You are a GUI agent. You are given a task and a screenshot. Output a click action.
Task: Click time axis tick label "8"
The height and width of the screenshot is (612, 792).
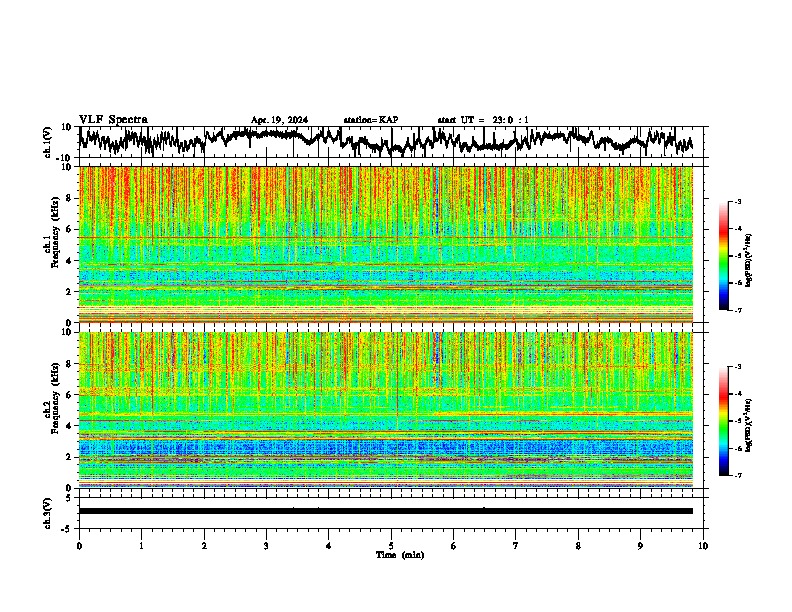point(578,546)
